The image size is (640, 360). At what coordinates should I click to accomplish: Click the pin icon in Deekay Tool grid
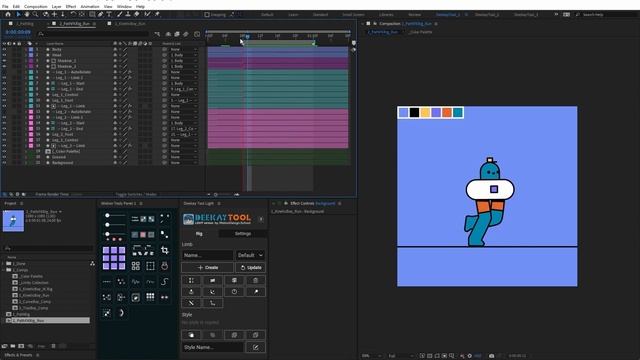(x=255, y=292)
